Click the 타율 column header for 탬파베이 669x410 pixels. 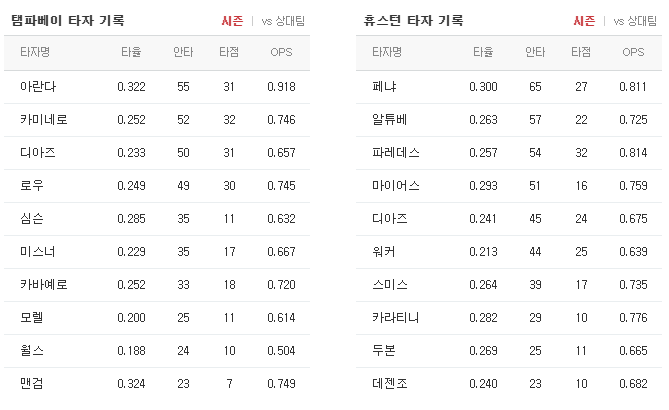pyautogui.click(x=131, y=52)
